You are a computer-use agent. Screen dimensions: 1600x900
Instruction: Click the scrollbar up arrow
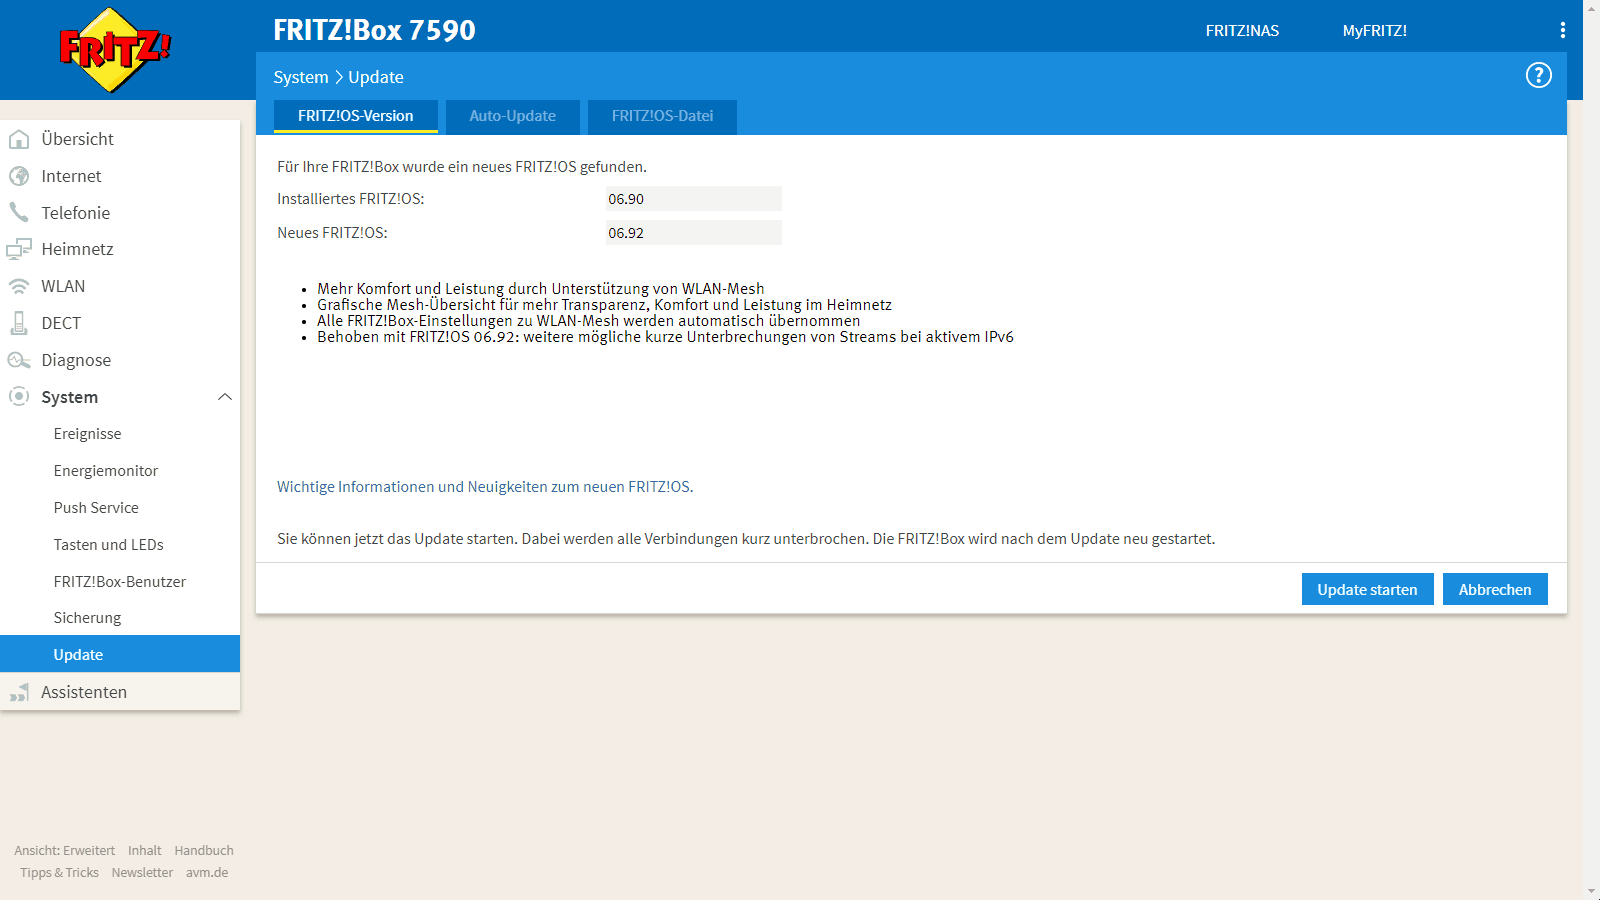click(x=1591, y=8)
